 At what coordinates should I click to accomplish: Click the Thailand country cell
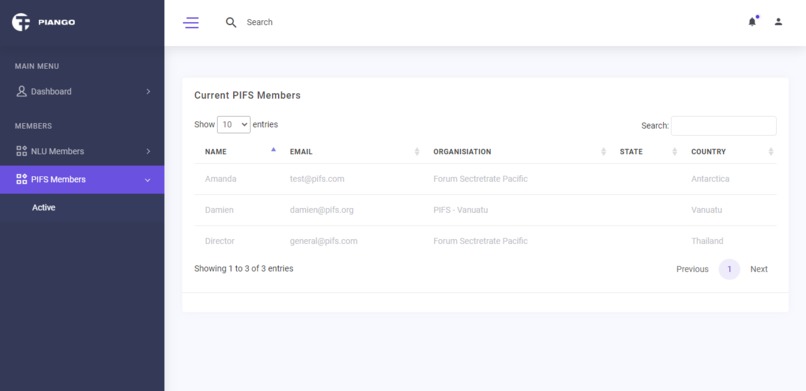click(x=707, y=241)
